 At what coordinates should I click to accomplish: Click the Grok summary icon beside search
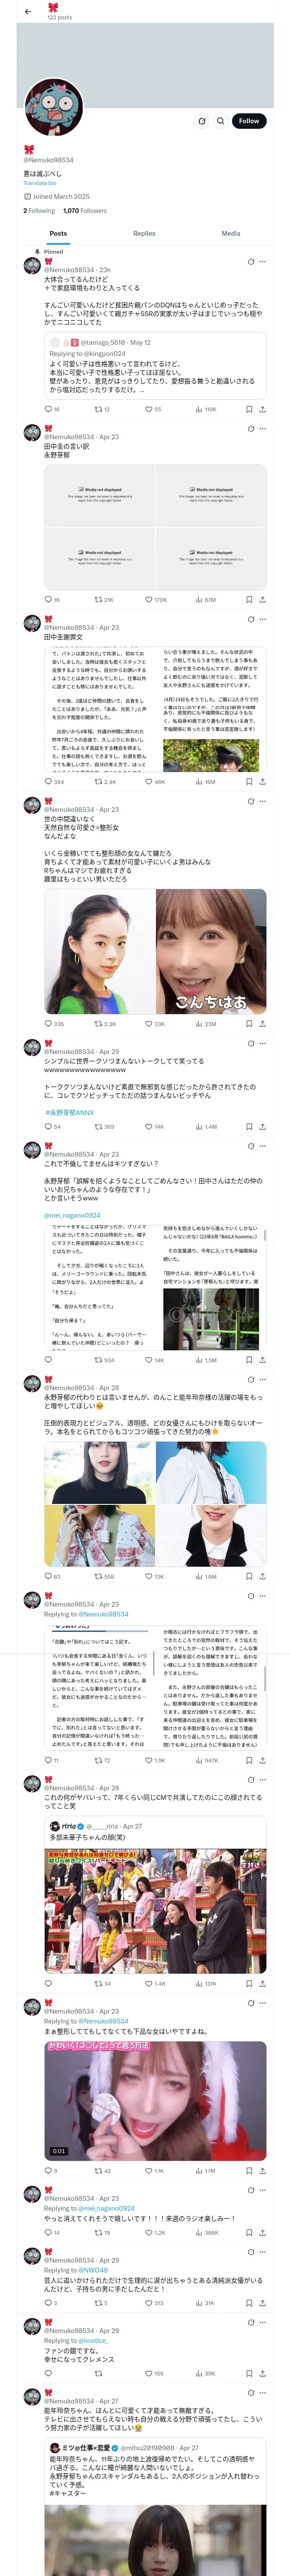(202, 121)
